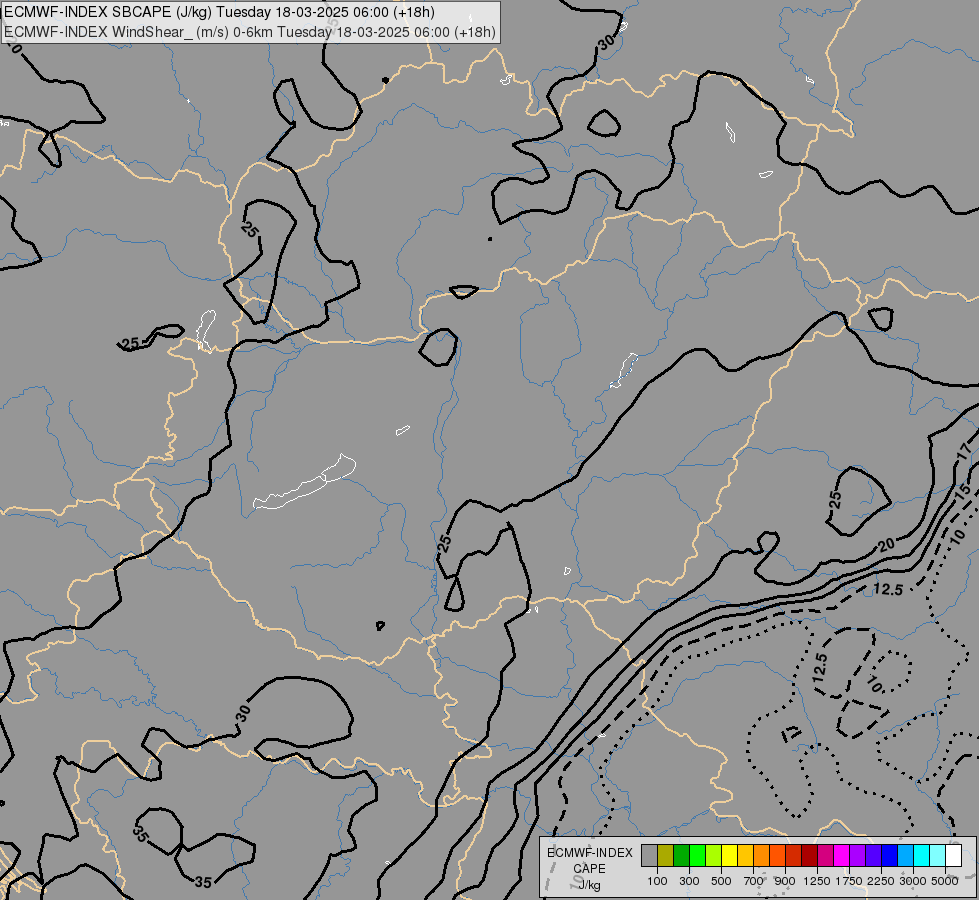This screenshot has width=979, height=900.
Task: Select the gold legend swatch
Action: pos(745,856)
